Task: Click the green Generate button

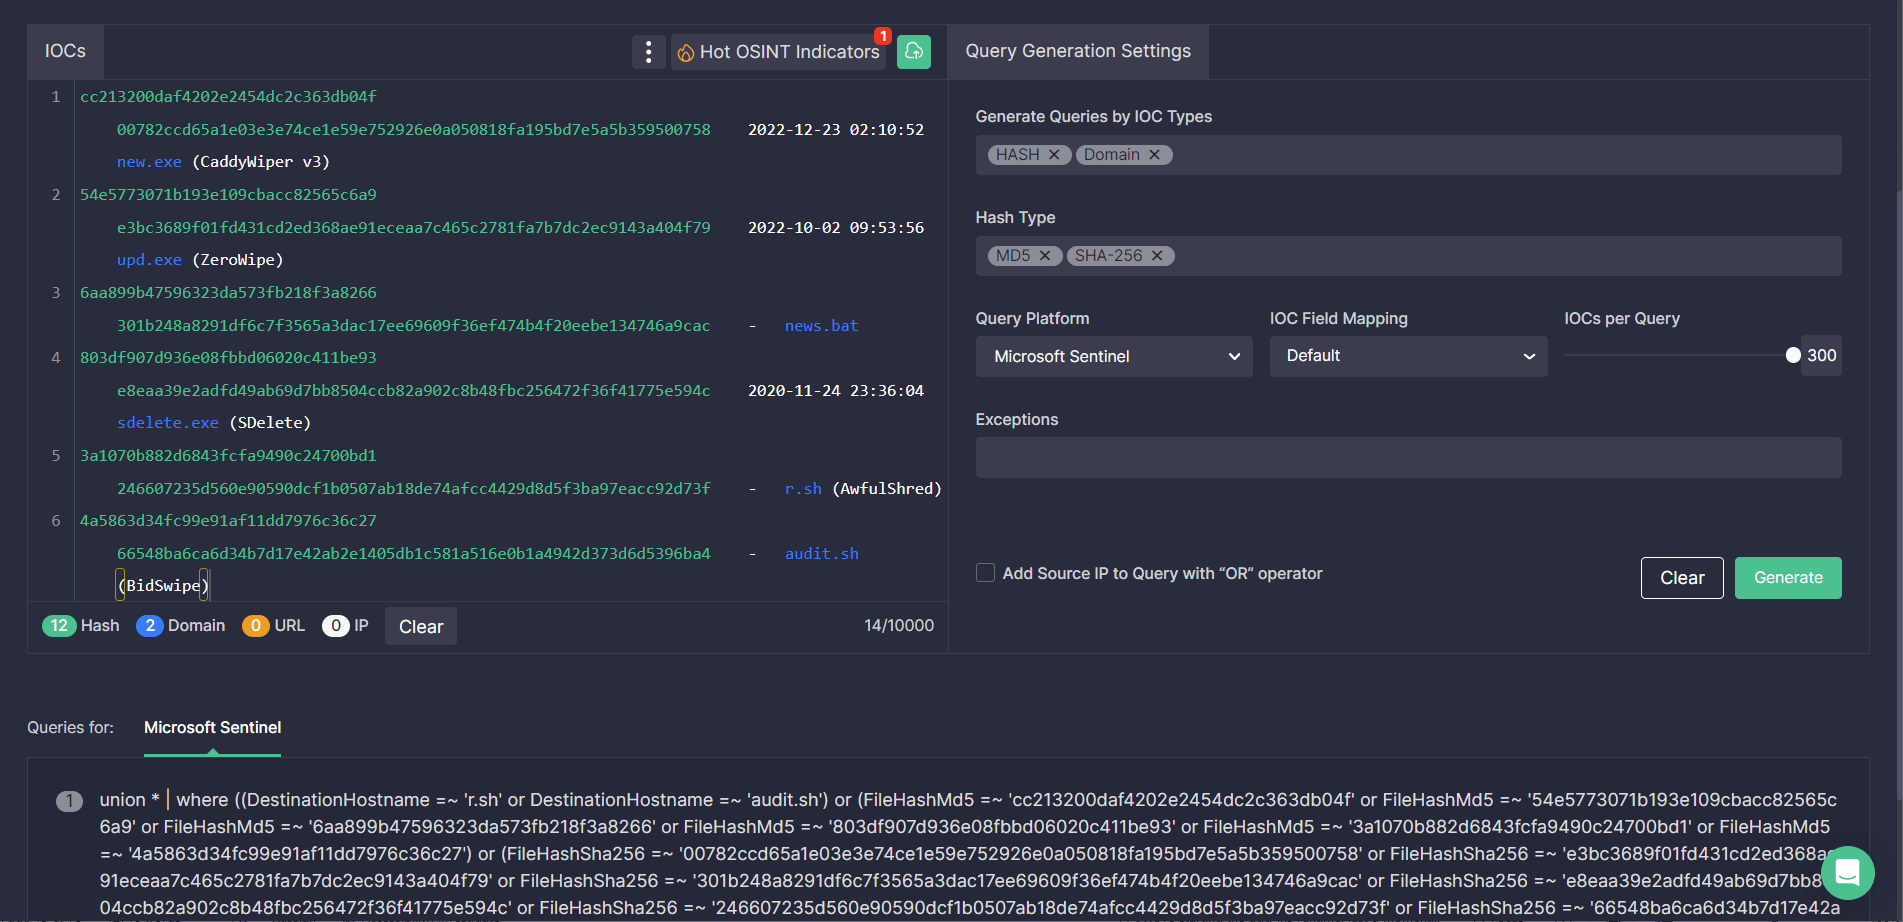Action: (x=1788, y=578)
